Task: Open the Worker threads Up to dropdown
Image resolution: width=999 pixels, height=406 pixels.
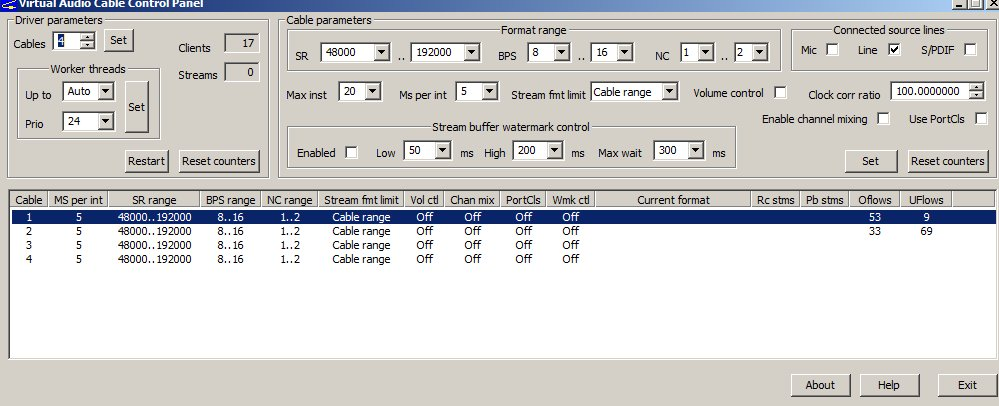Action: click(106, 91)
